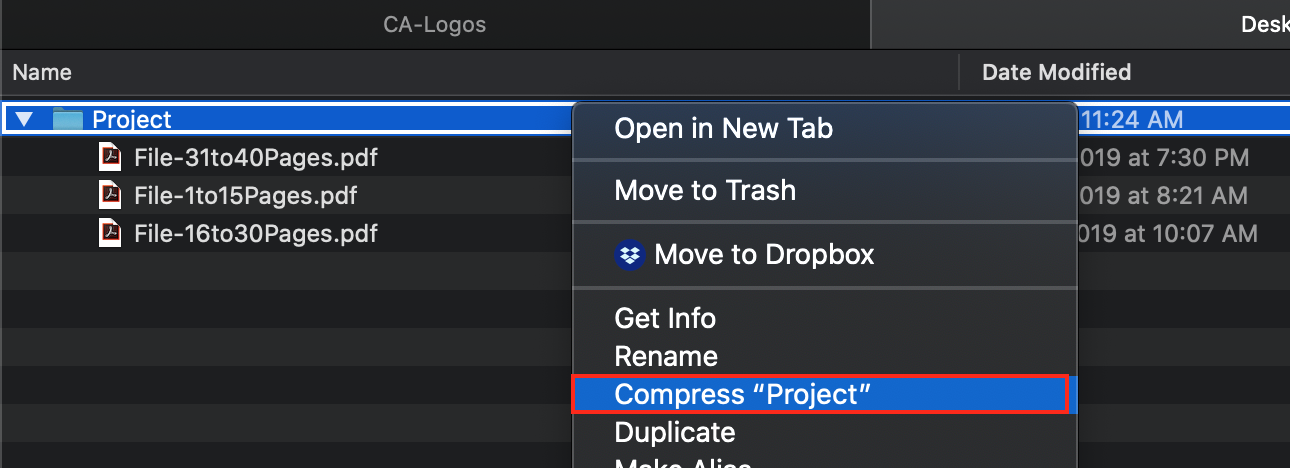This screenshot has width=1290, height=468.
Task: Select Move to Dropbox option
Action: coord(764,255)
